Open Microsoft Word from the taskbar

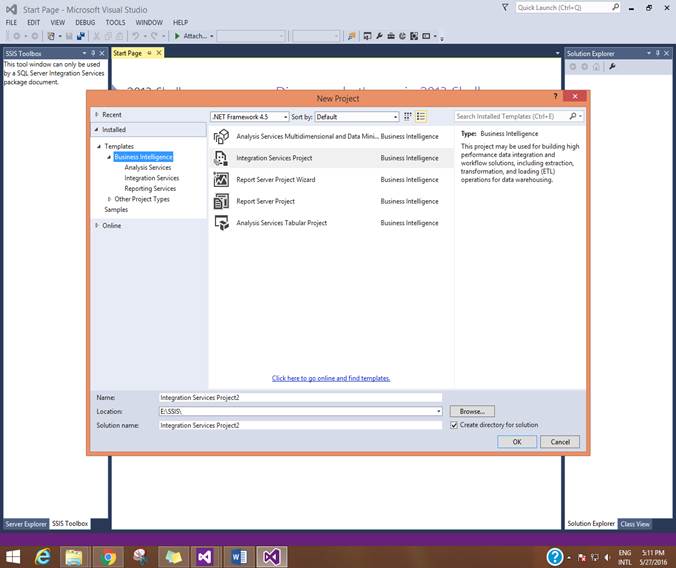[x=238, y=556]
